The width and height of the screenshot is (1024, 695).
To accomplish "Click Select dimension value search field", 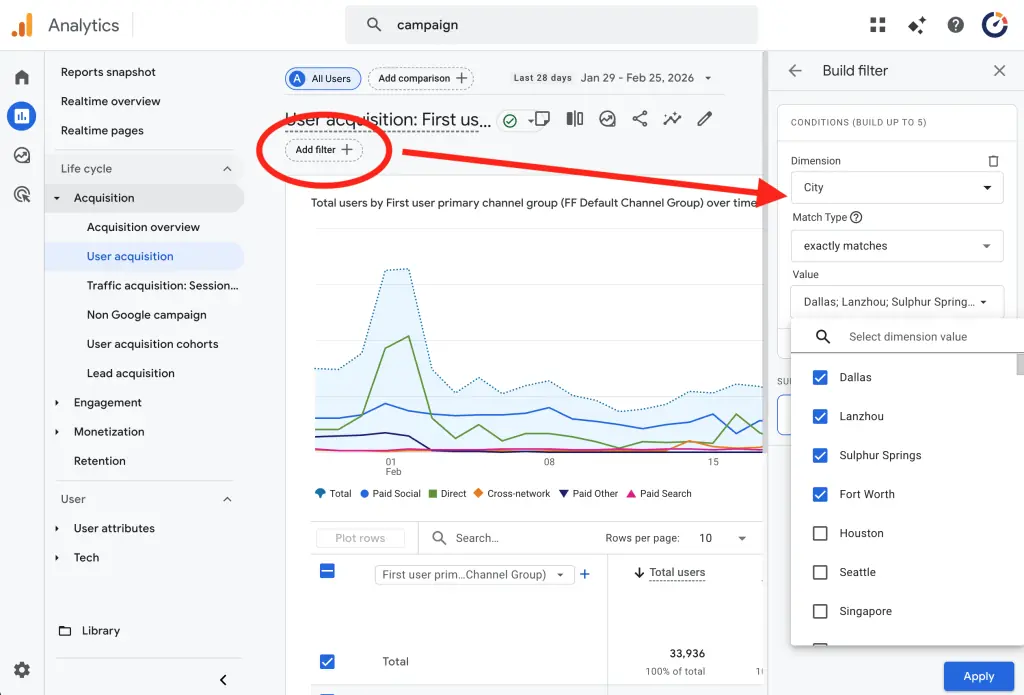I will [x=907, y=337].
